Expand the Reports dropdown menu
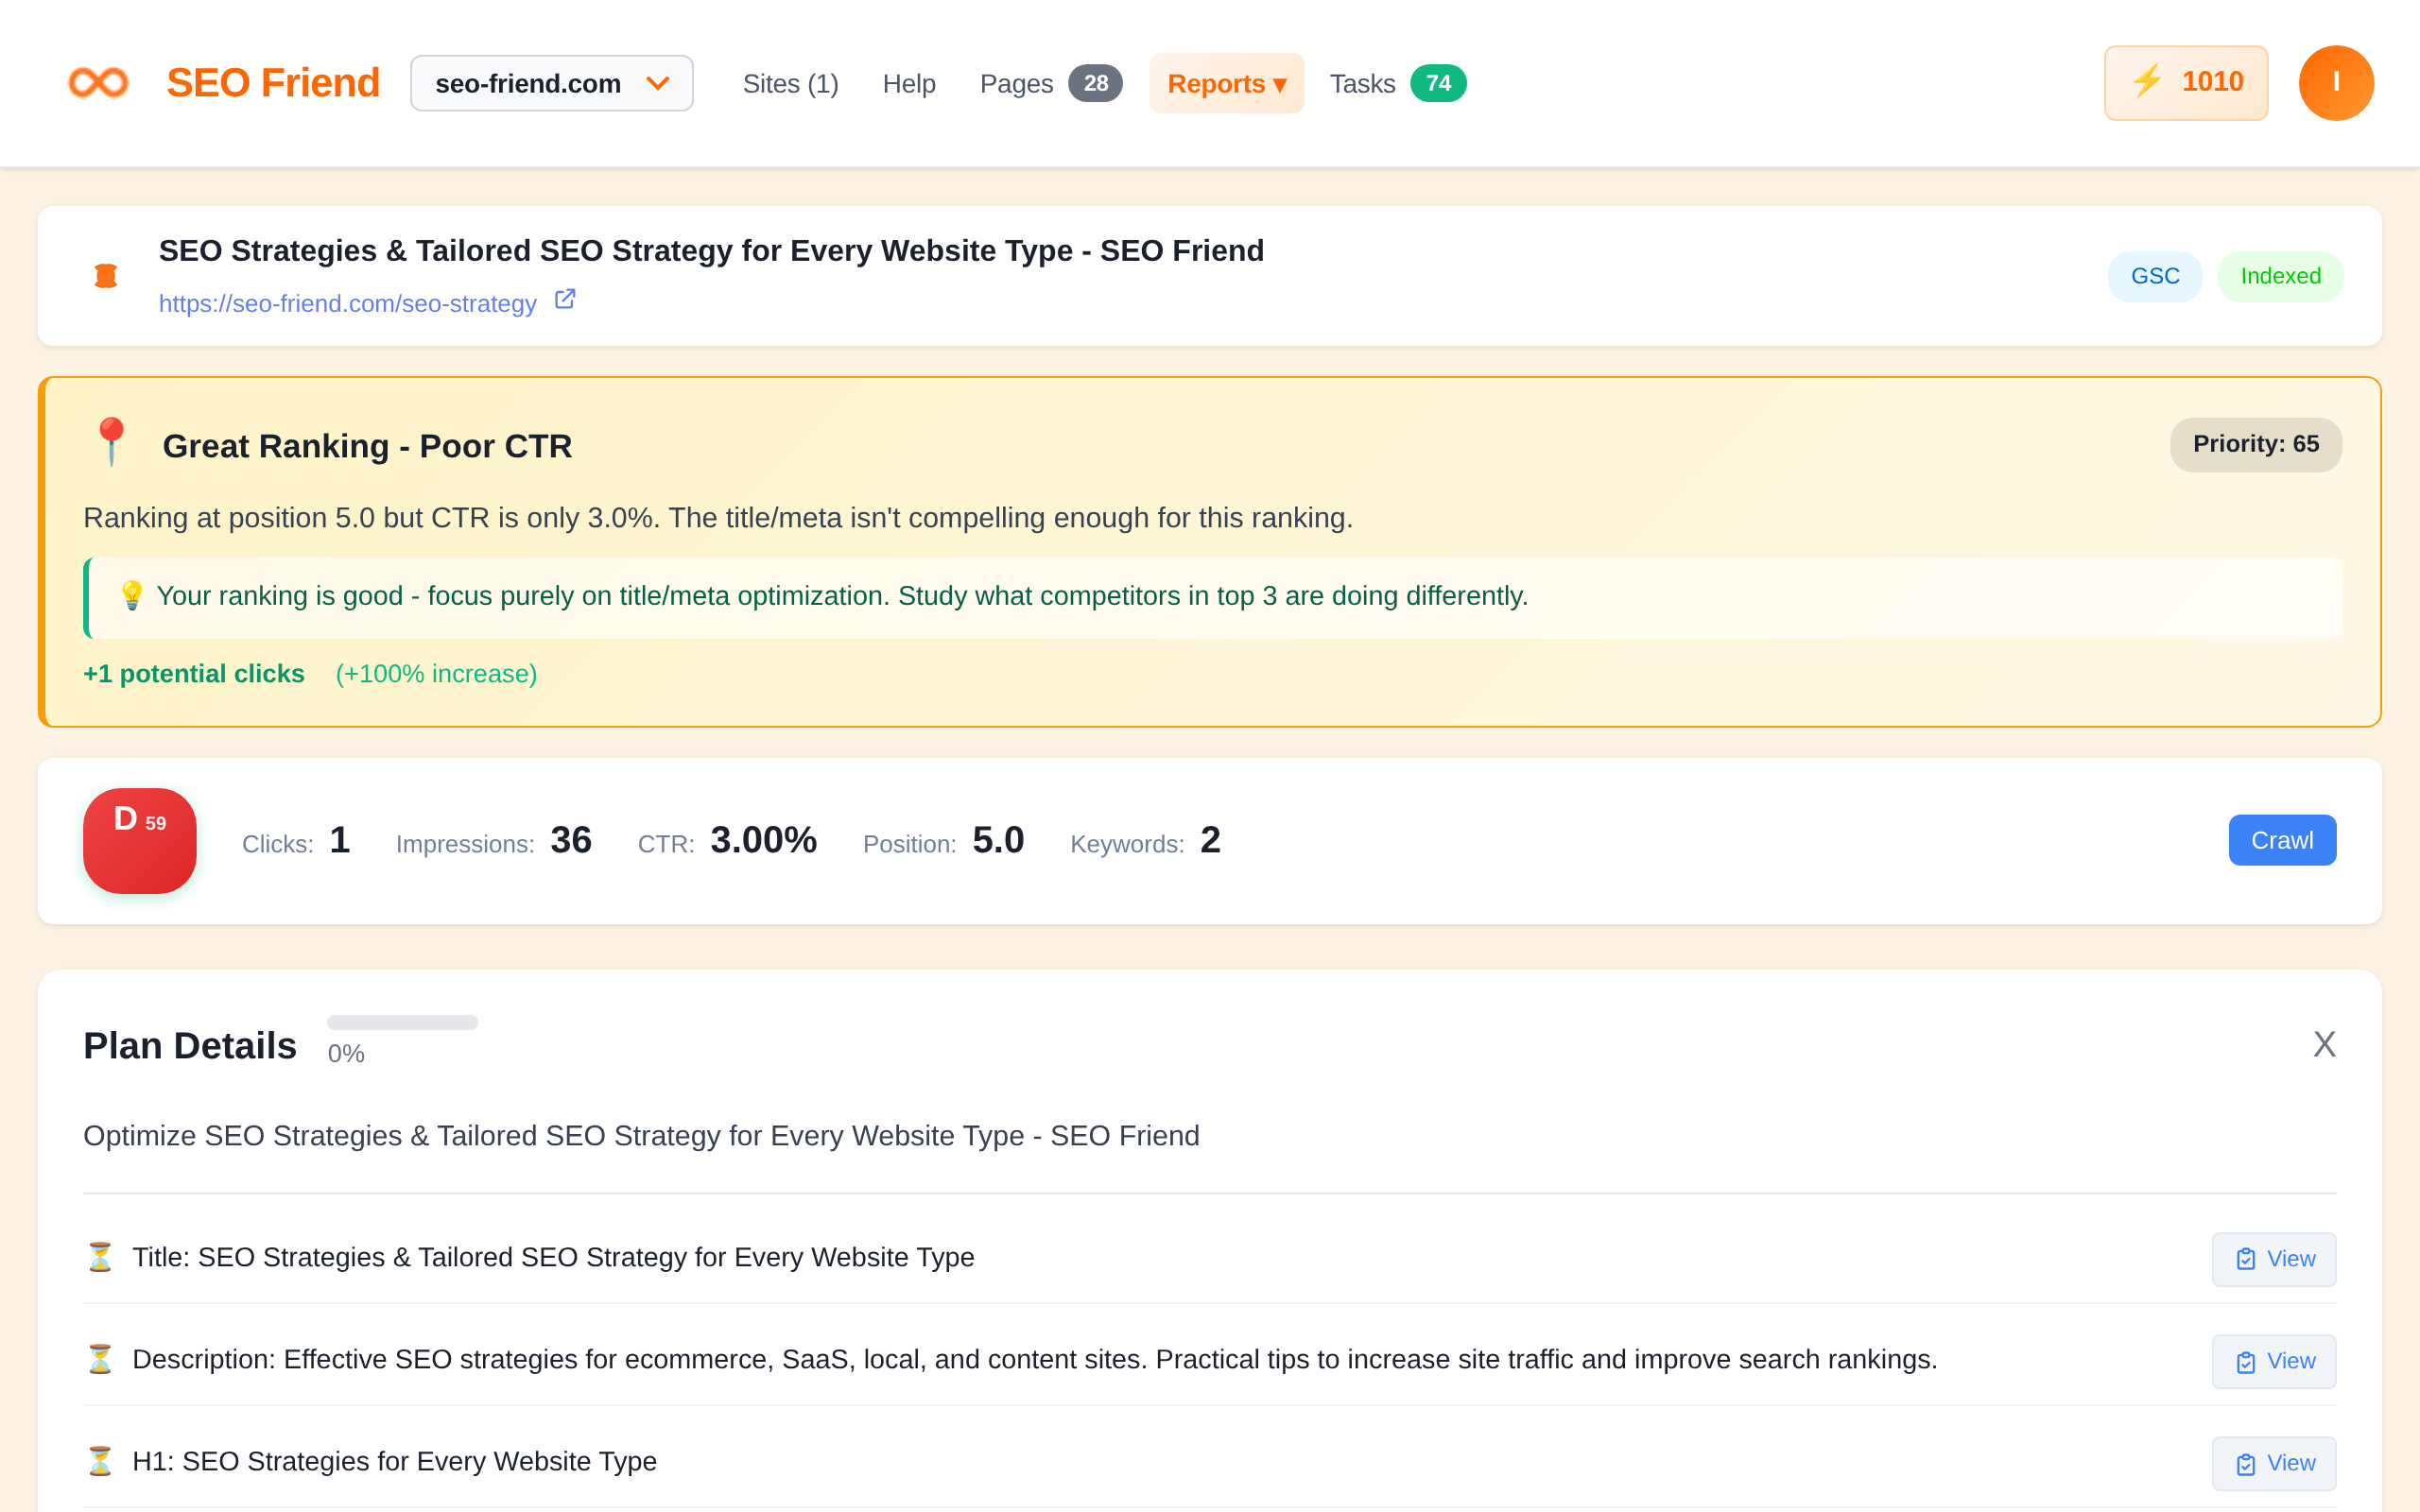Image resolution: width=2420 pixels, height=1512 pixels. tap(1226, 83)
